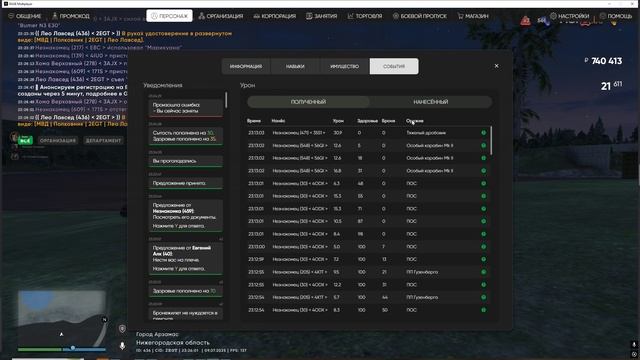Select the 23:12:59 damage row
The height and width of the screenshot is (360, 640).
(x=368, y=259)
